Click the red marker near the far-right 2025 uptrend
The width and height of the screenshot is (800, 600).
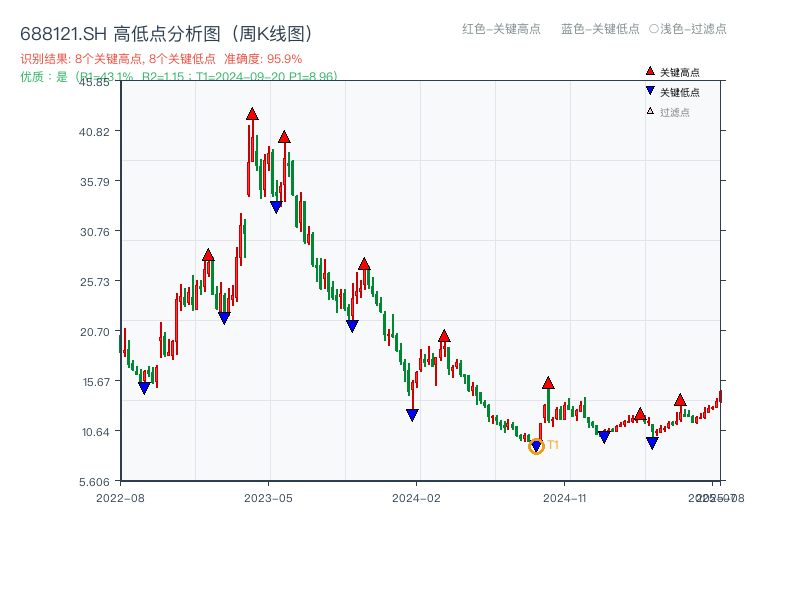(681, 401)
